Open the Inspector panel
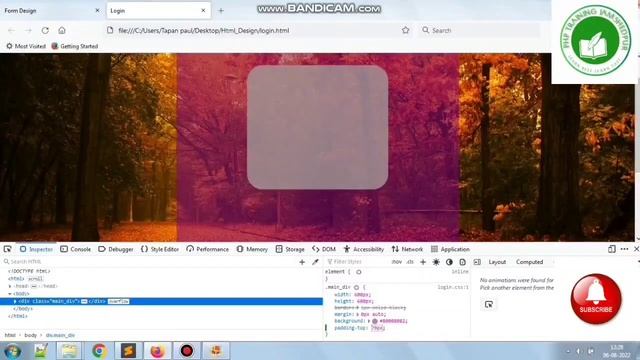 pos(36,249)
